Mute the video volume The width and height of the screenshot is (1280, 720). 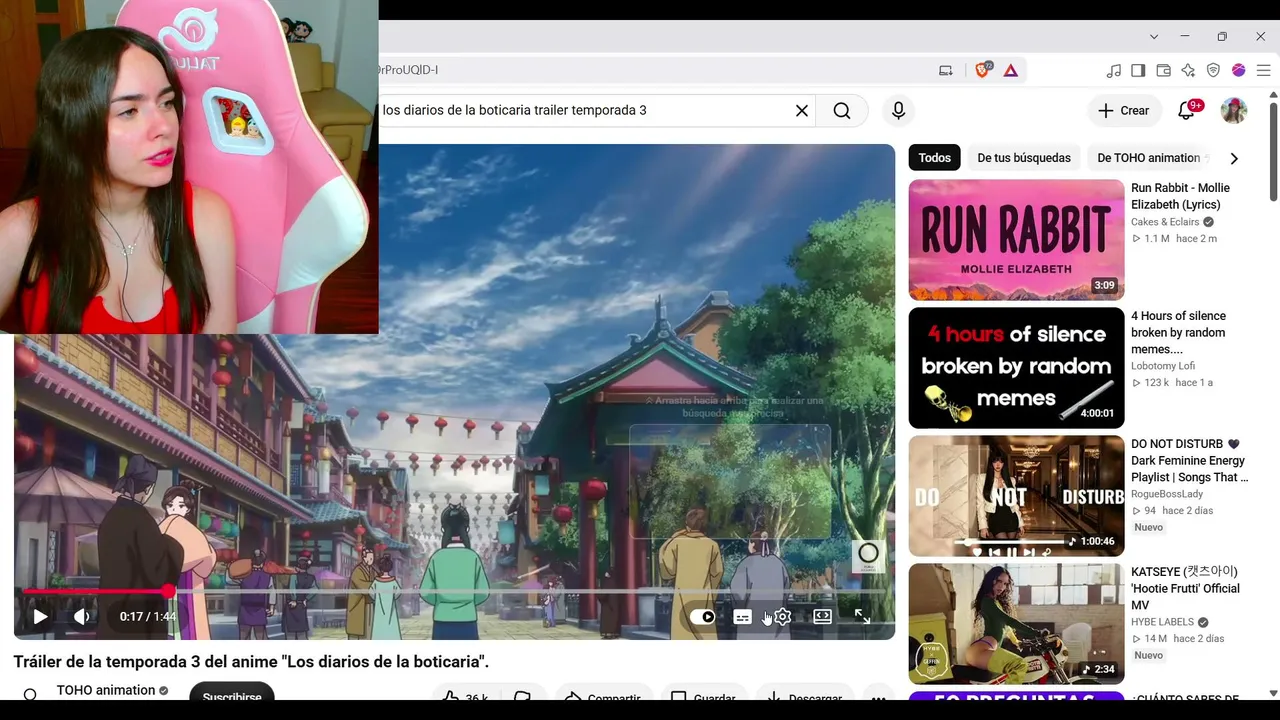(82, 617)
